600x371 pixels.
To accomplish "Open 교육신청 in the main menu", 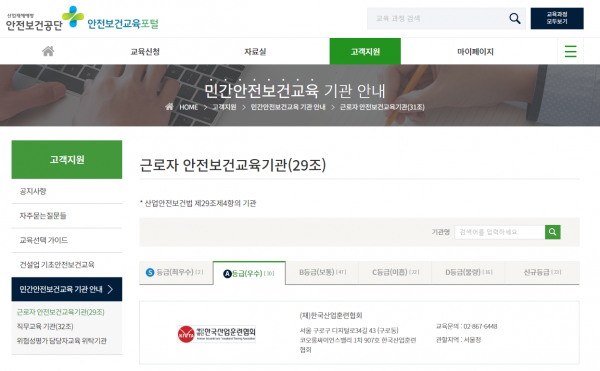I will tap(145, 52).
